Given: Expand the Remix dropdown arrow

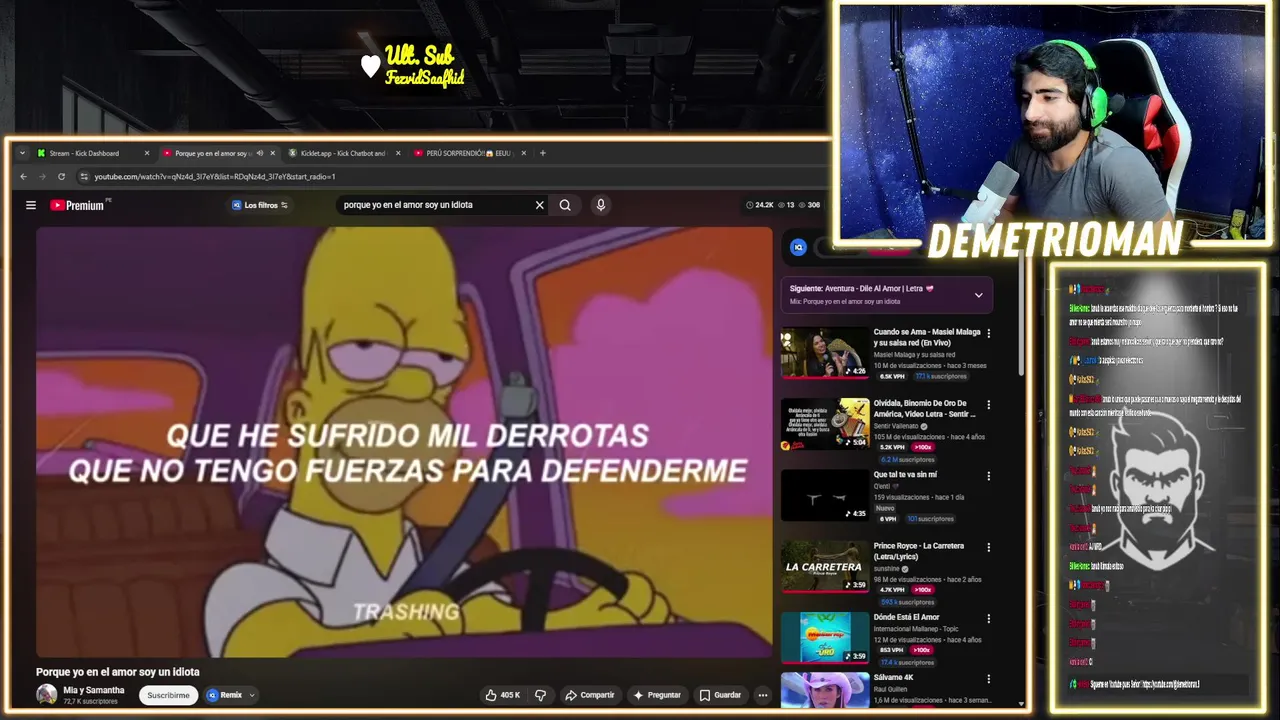Looking at the screenshot, I should [x=252, y=695].
